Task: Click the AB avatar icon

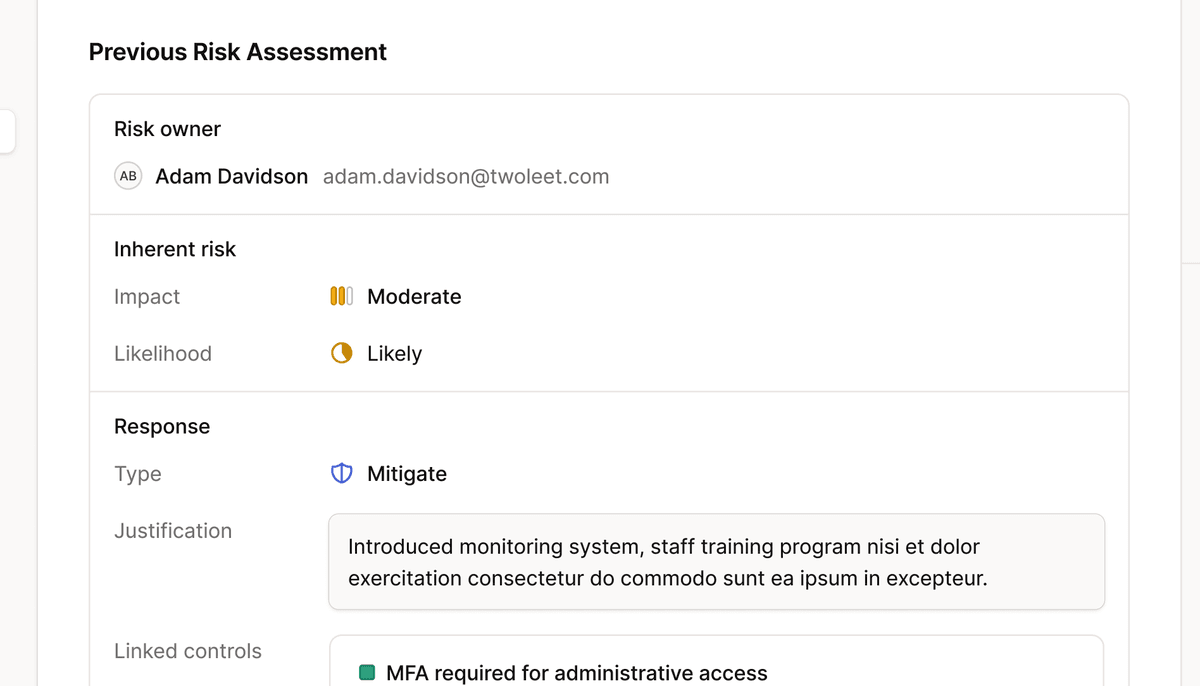Action: click(x=128, y=176)
